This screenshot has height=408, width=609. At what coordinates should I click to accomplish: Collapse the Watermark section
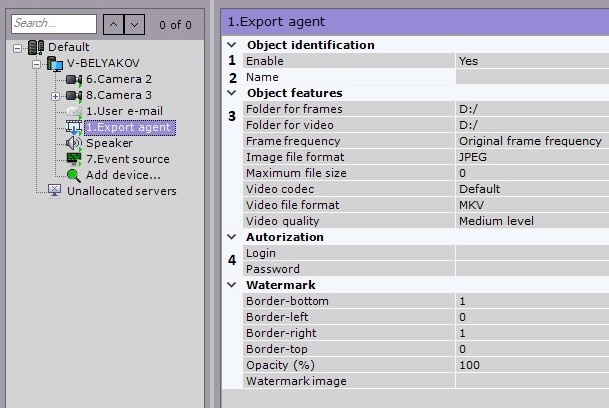(232, 285)
